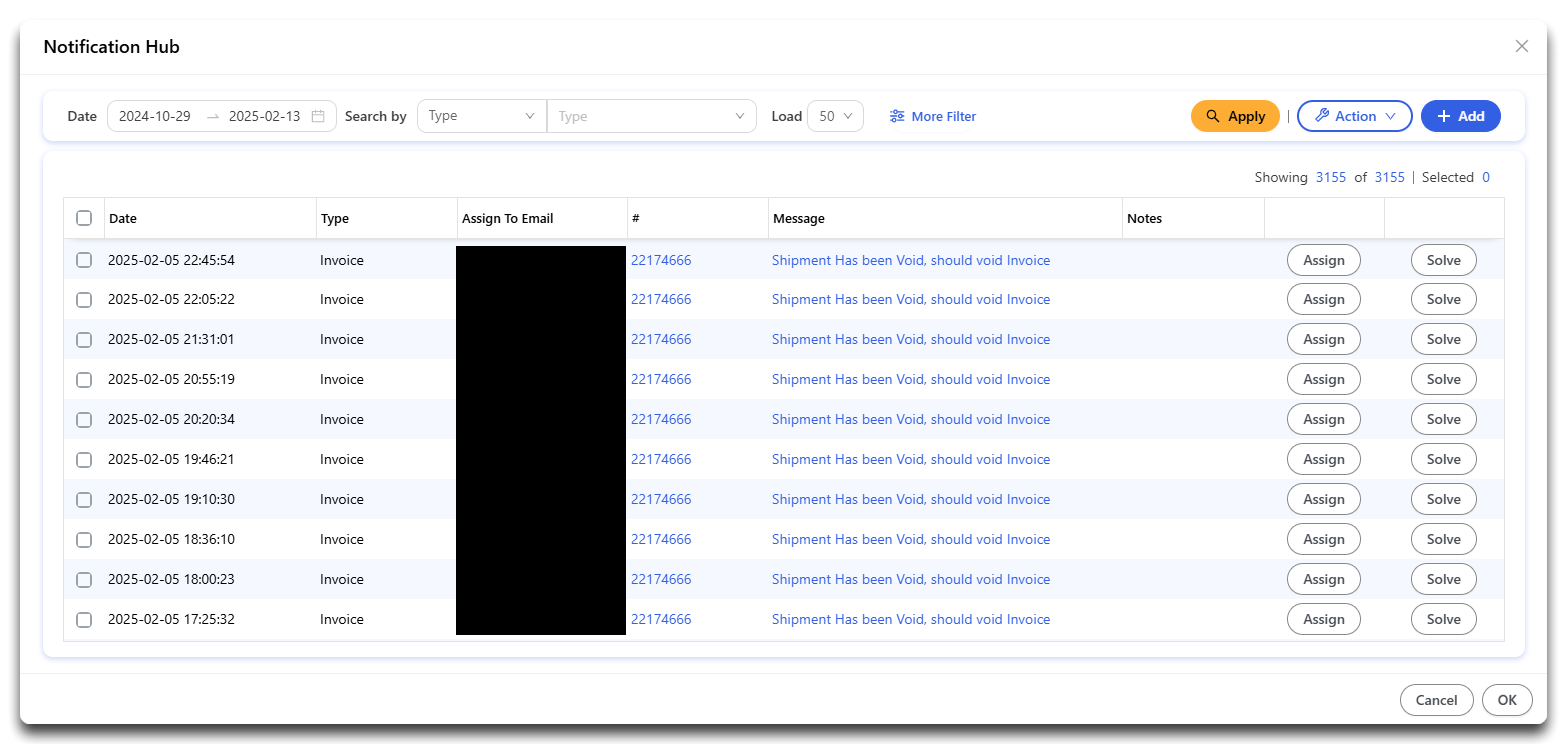This screenshot has height=744, width=1567.
Task: Click the Showing count 3155
Action: pyautogui.click(x=1331, y=177)
